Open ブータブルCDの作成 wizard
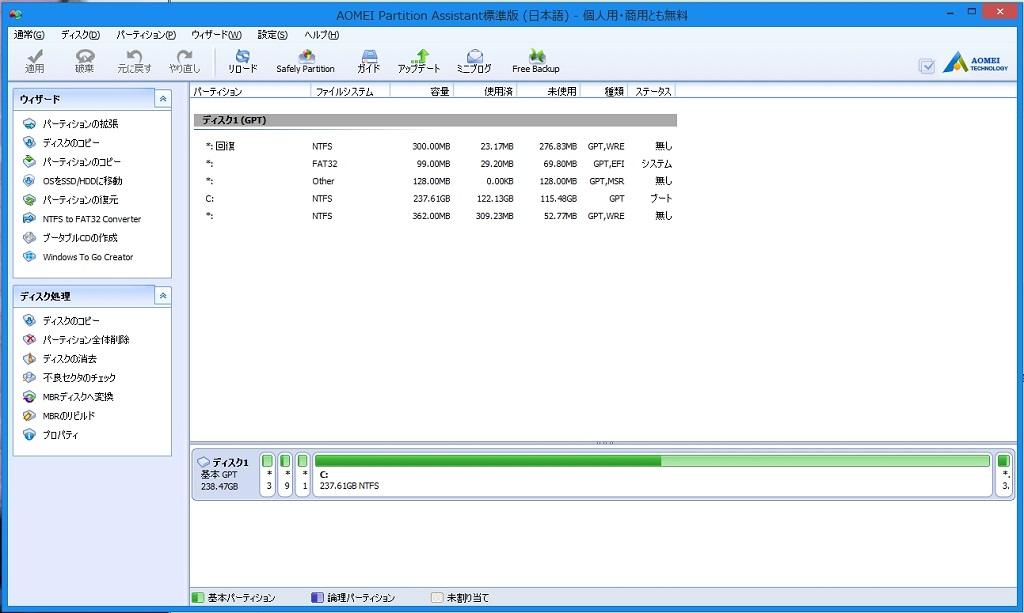The height and width of the screenshot is (613, 1024). pos(70,238)
